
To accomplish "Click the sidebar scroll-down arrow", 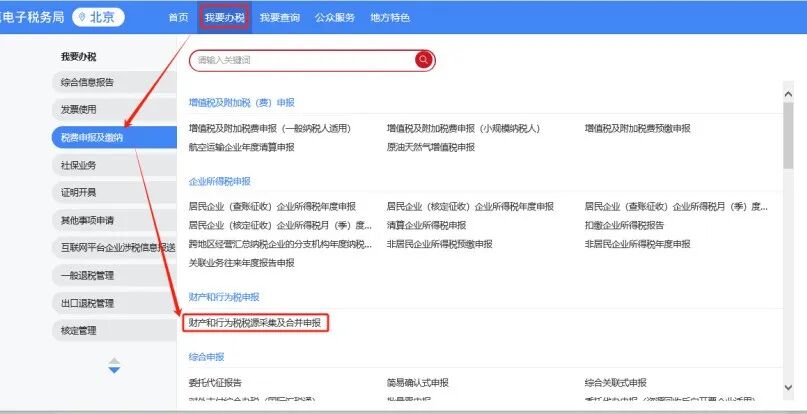I will 114,371.
